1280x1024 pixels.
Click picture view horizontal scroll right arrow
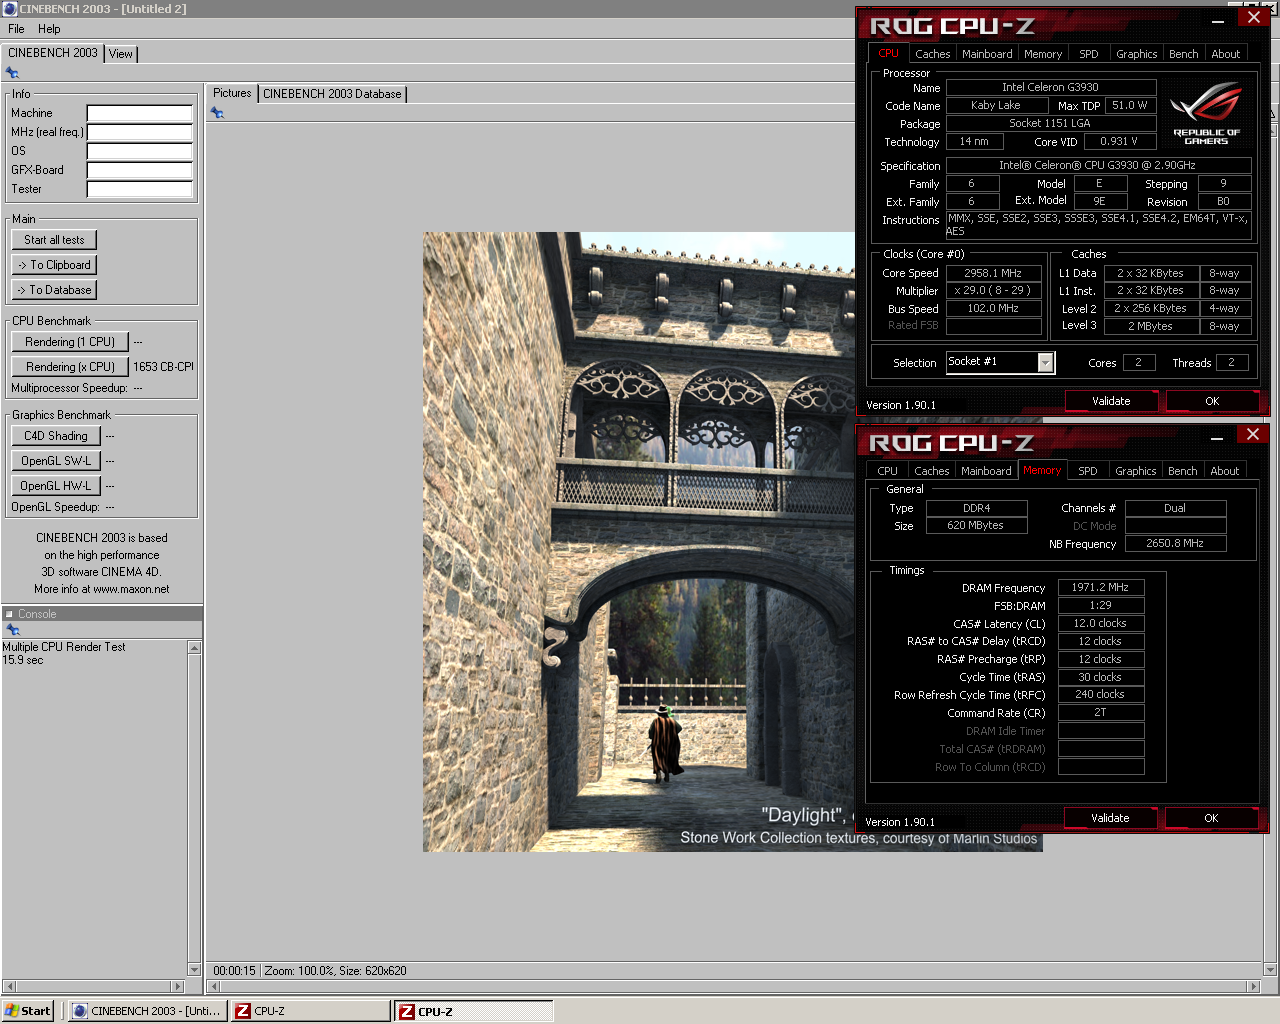tap(1254, 986)
